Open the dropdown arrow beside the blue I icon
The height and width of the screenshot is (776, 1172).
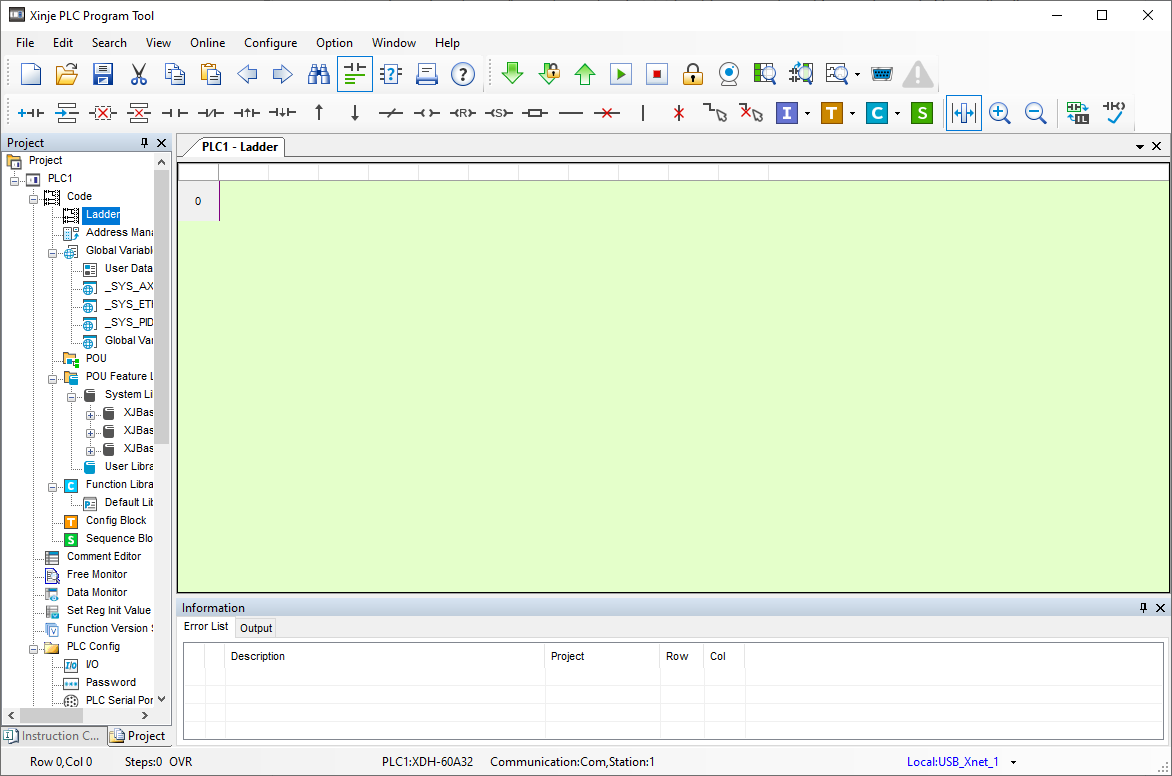point(807,114)
